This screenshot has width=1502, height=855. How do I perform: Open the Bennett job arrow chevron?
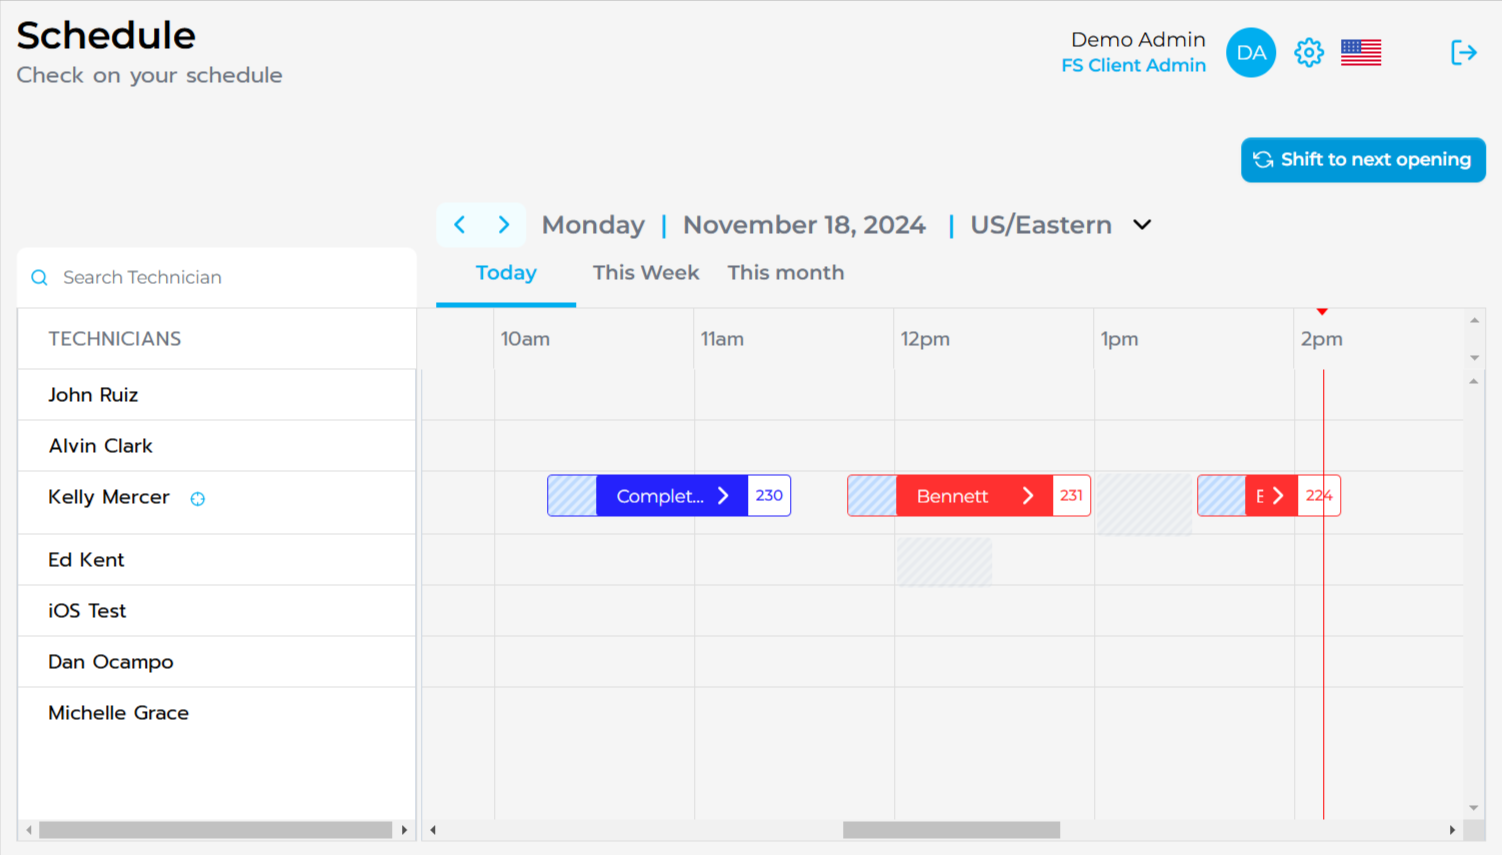click(1027, 495)
